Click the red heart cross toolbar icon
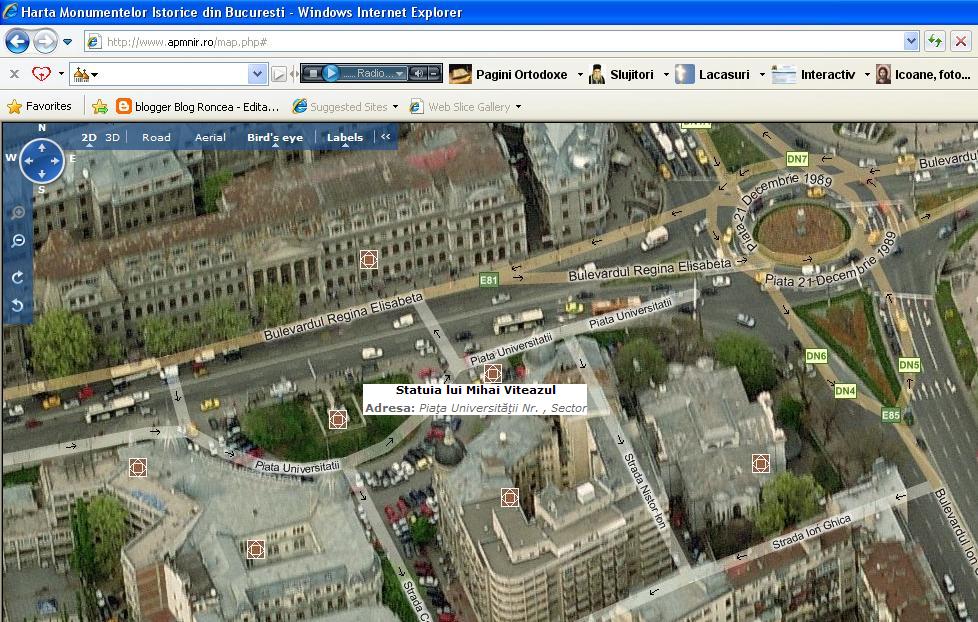The width and height of the screenshot is (978, 622). coord(41,74)
